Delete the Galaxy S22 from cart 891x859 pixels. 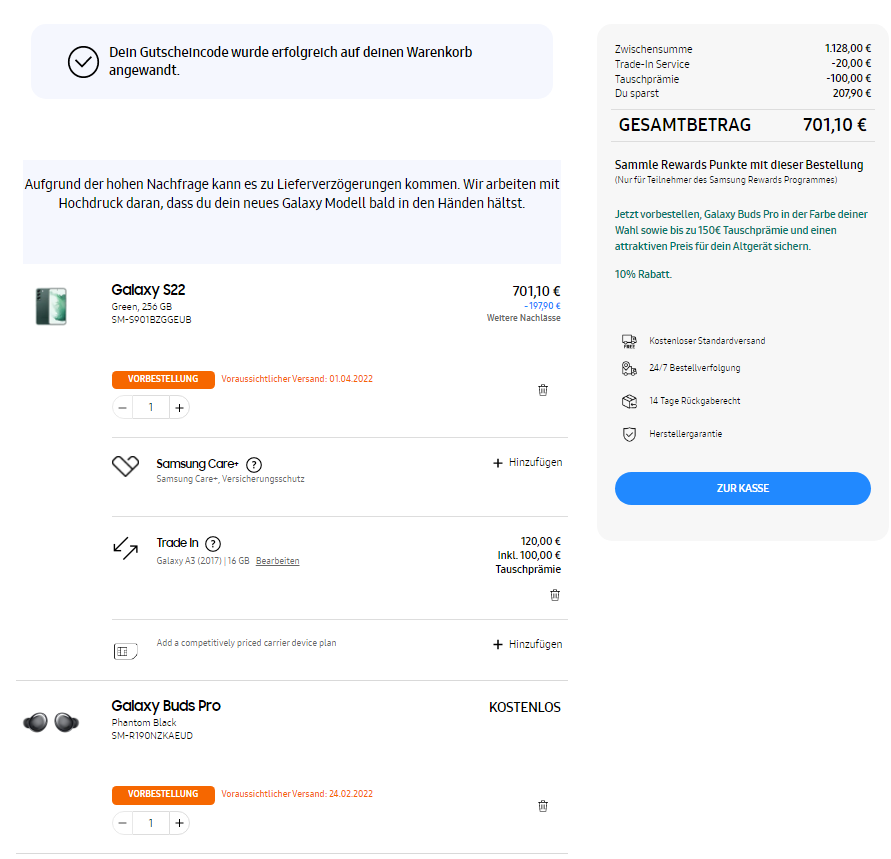tap(543, 390)
